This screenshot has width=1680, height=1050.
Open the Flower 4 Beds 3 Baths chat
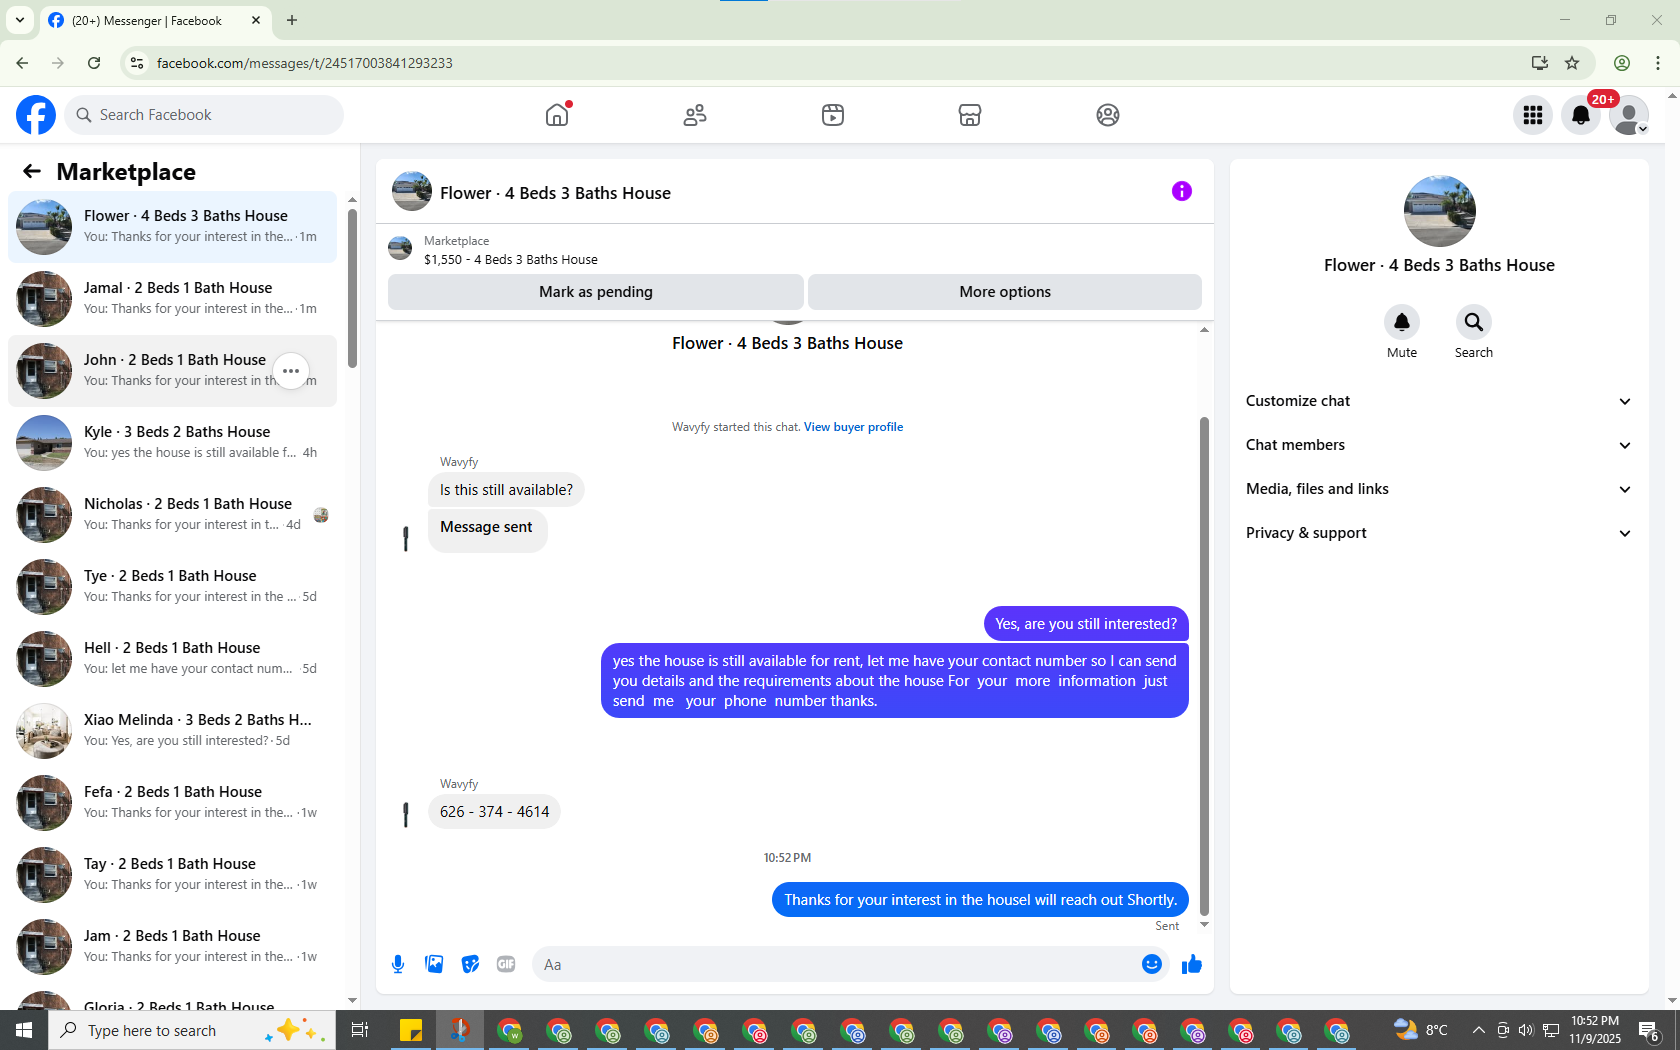[x=172, y=227]
